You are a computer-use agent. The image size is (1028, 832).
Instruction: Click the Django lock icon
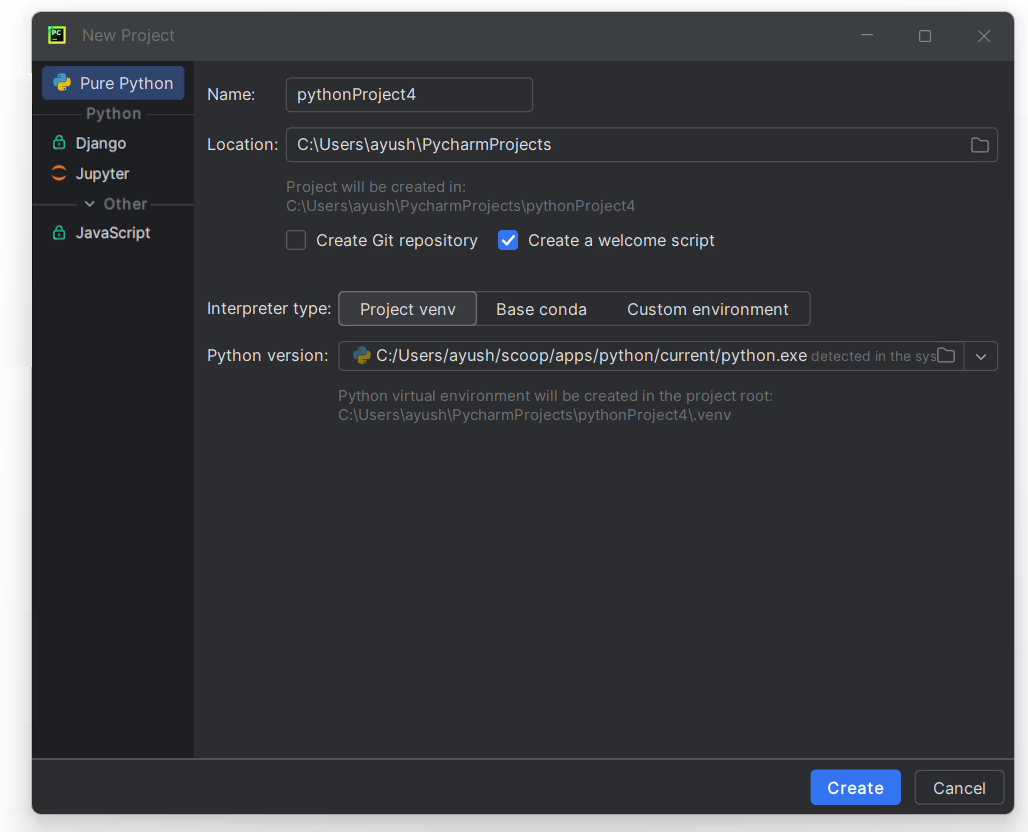59,142
